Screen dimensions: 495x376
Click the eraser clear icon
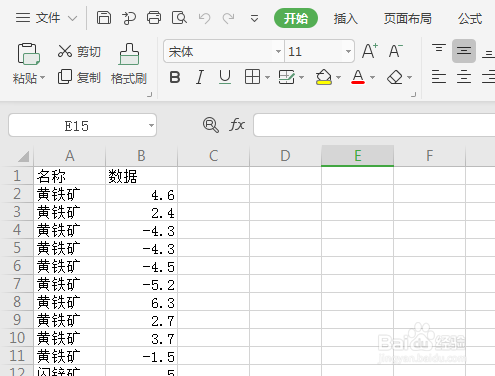point(395,77)
